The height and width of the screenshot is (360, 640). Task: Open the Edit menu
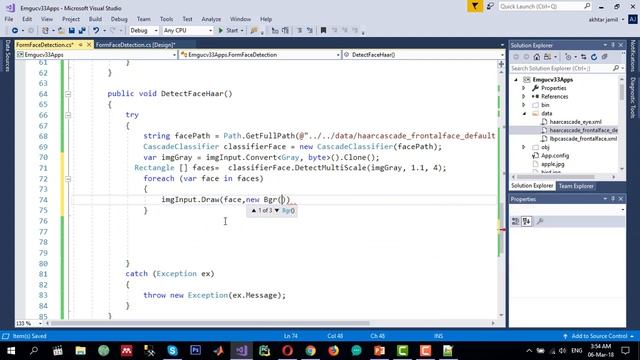(27, 19)
